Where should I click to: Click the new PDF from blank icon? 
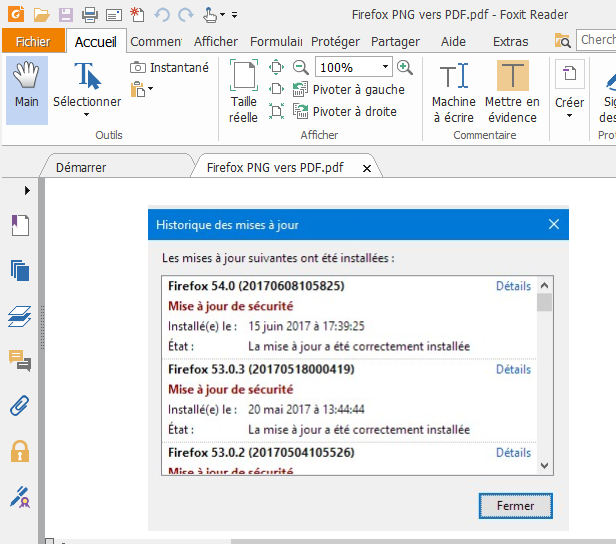point(138,15)
